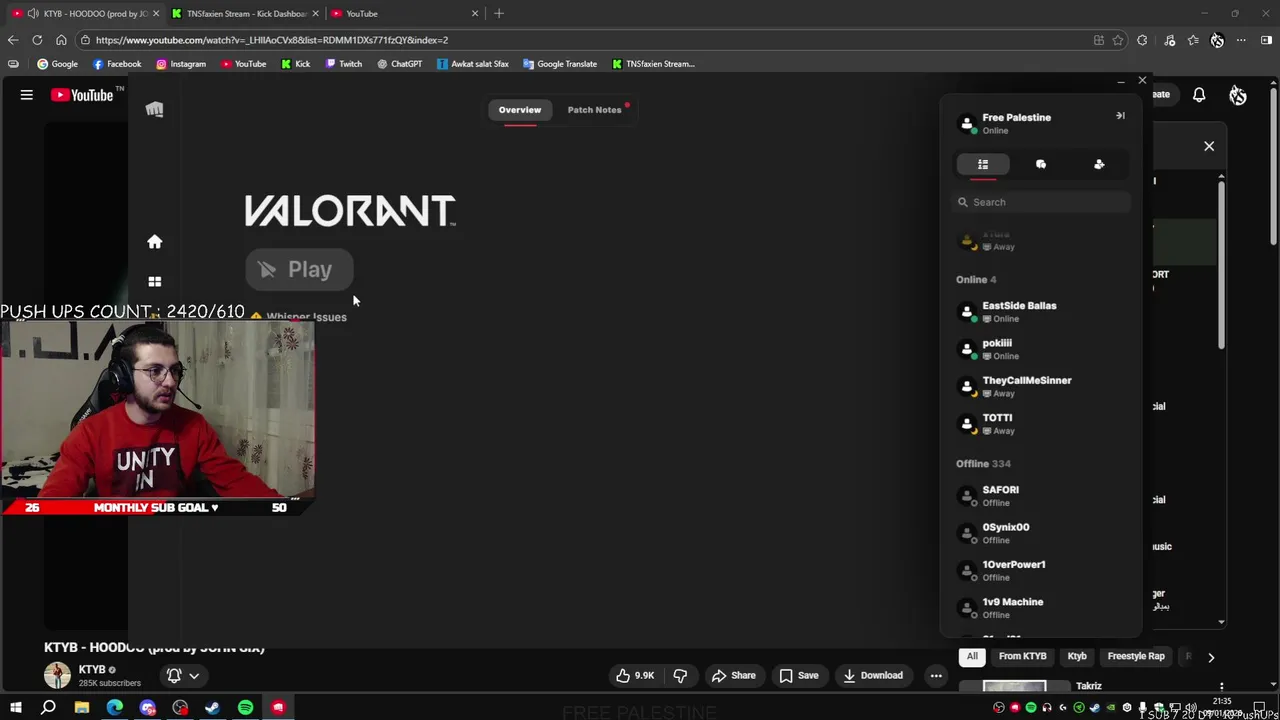Image resolution: width=1280 pixels, height=720 pixels.
Task: Click the greyed-out VALORANT Play button
Action: (x=299, y=269)
